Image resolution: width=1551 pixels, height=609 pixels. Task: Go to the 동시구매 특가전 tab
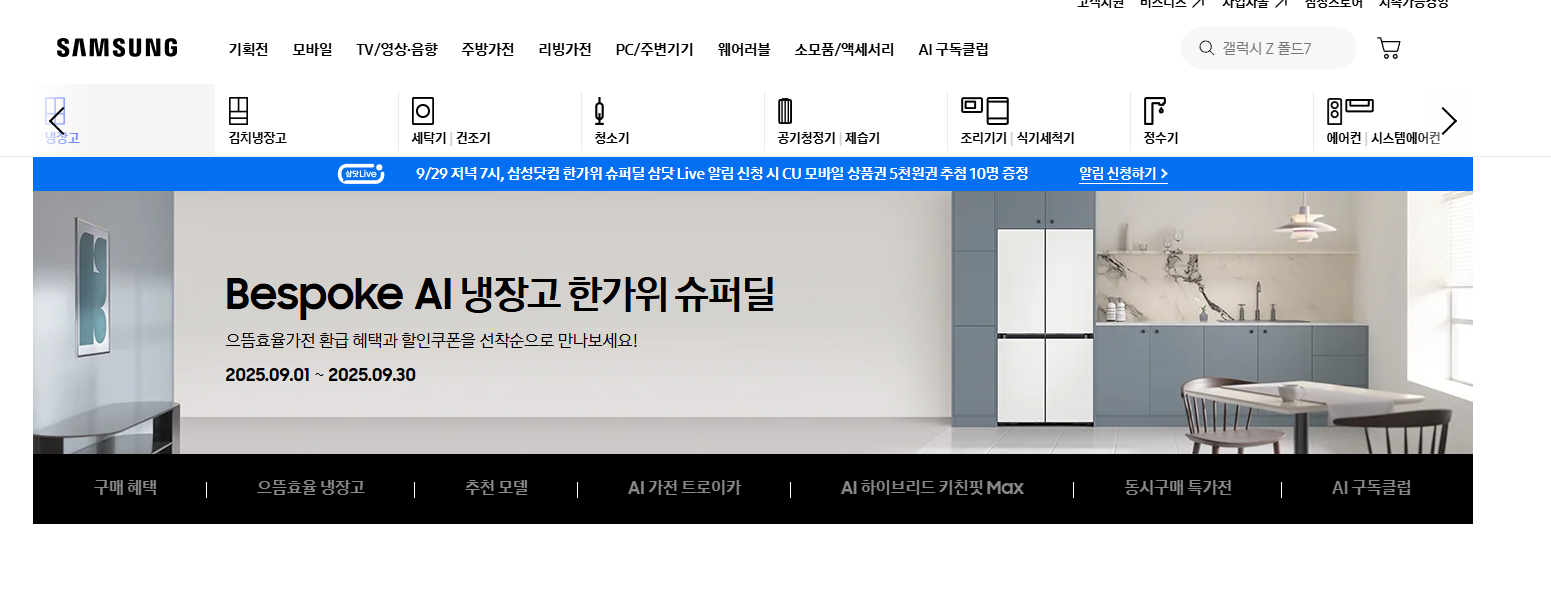click(x=1178, y=488)
